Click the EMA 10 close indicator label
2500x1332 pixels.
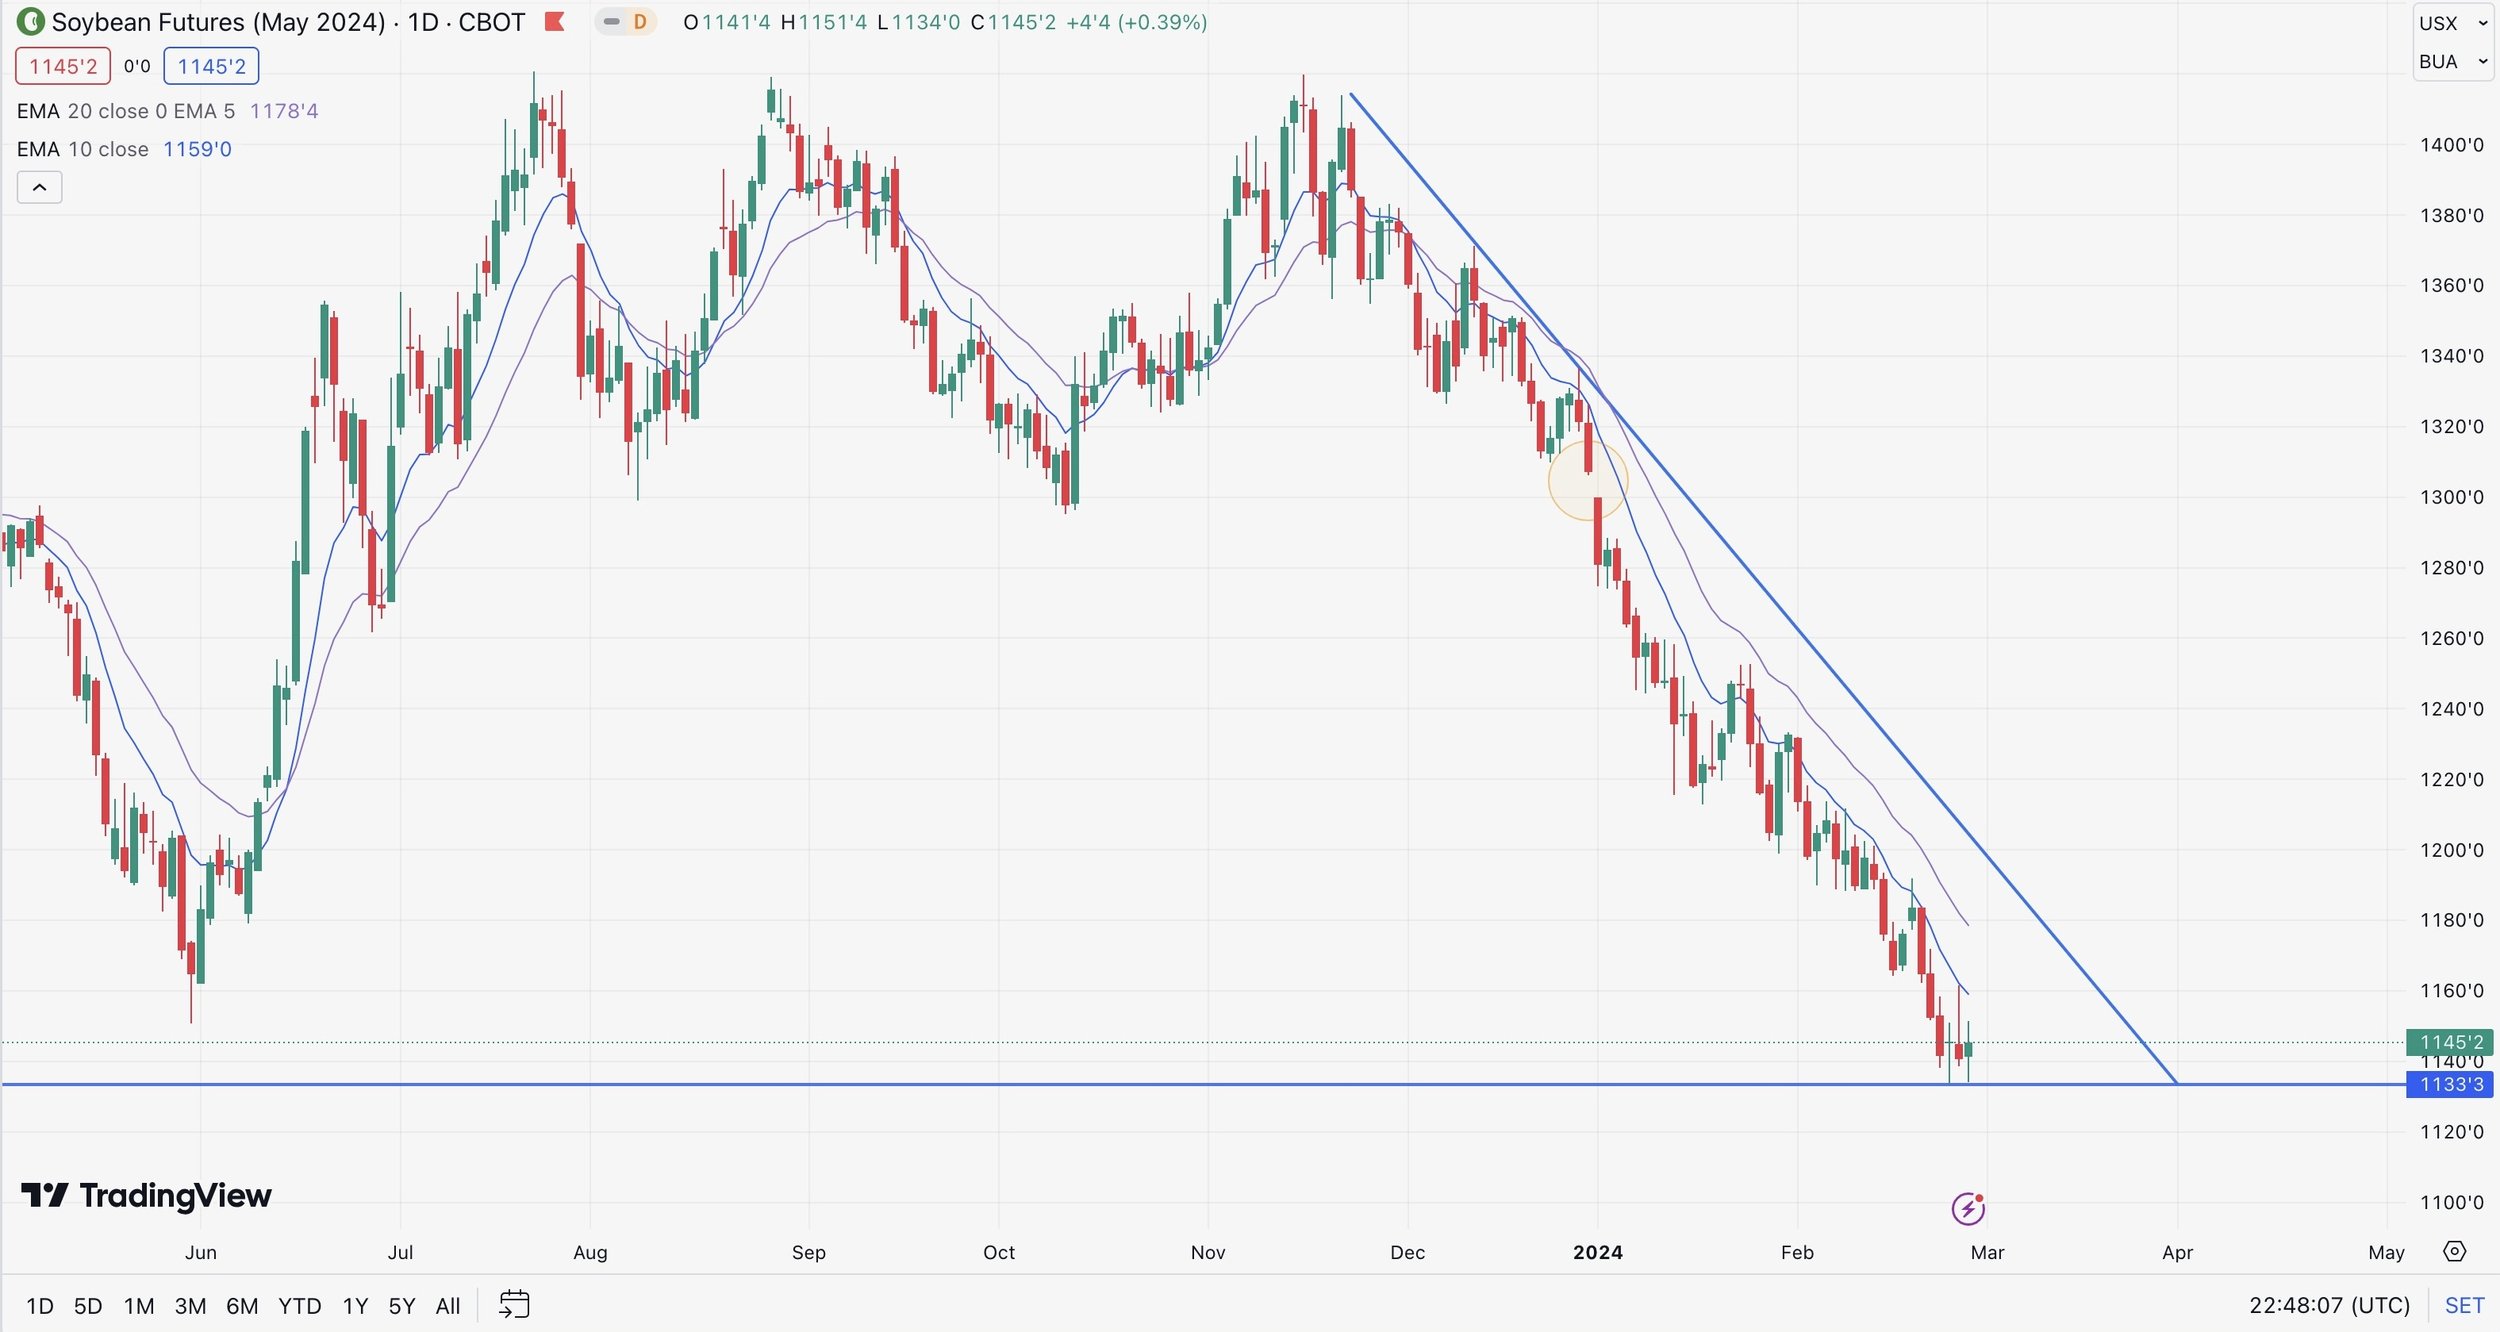pos(82,149)
